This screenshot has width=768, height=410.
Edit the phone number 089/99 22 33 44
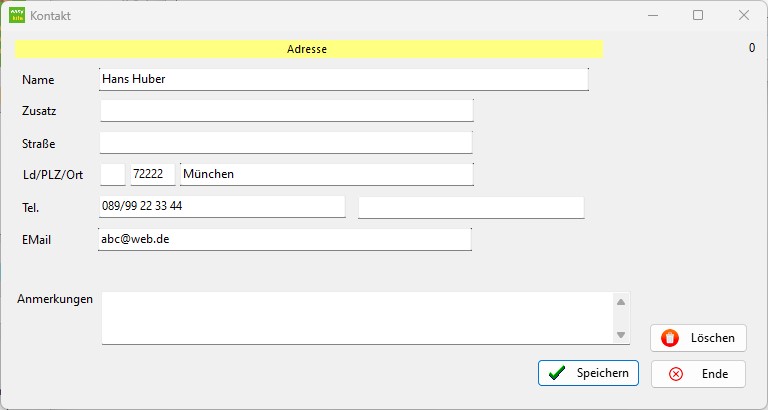(x=222, y=207)
